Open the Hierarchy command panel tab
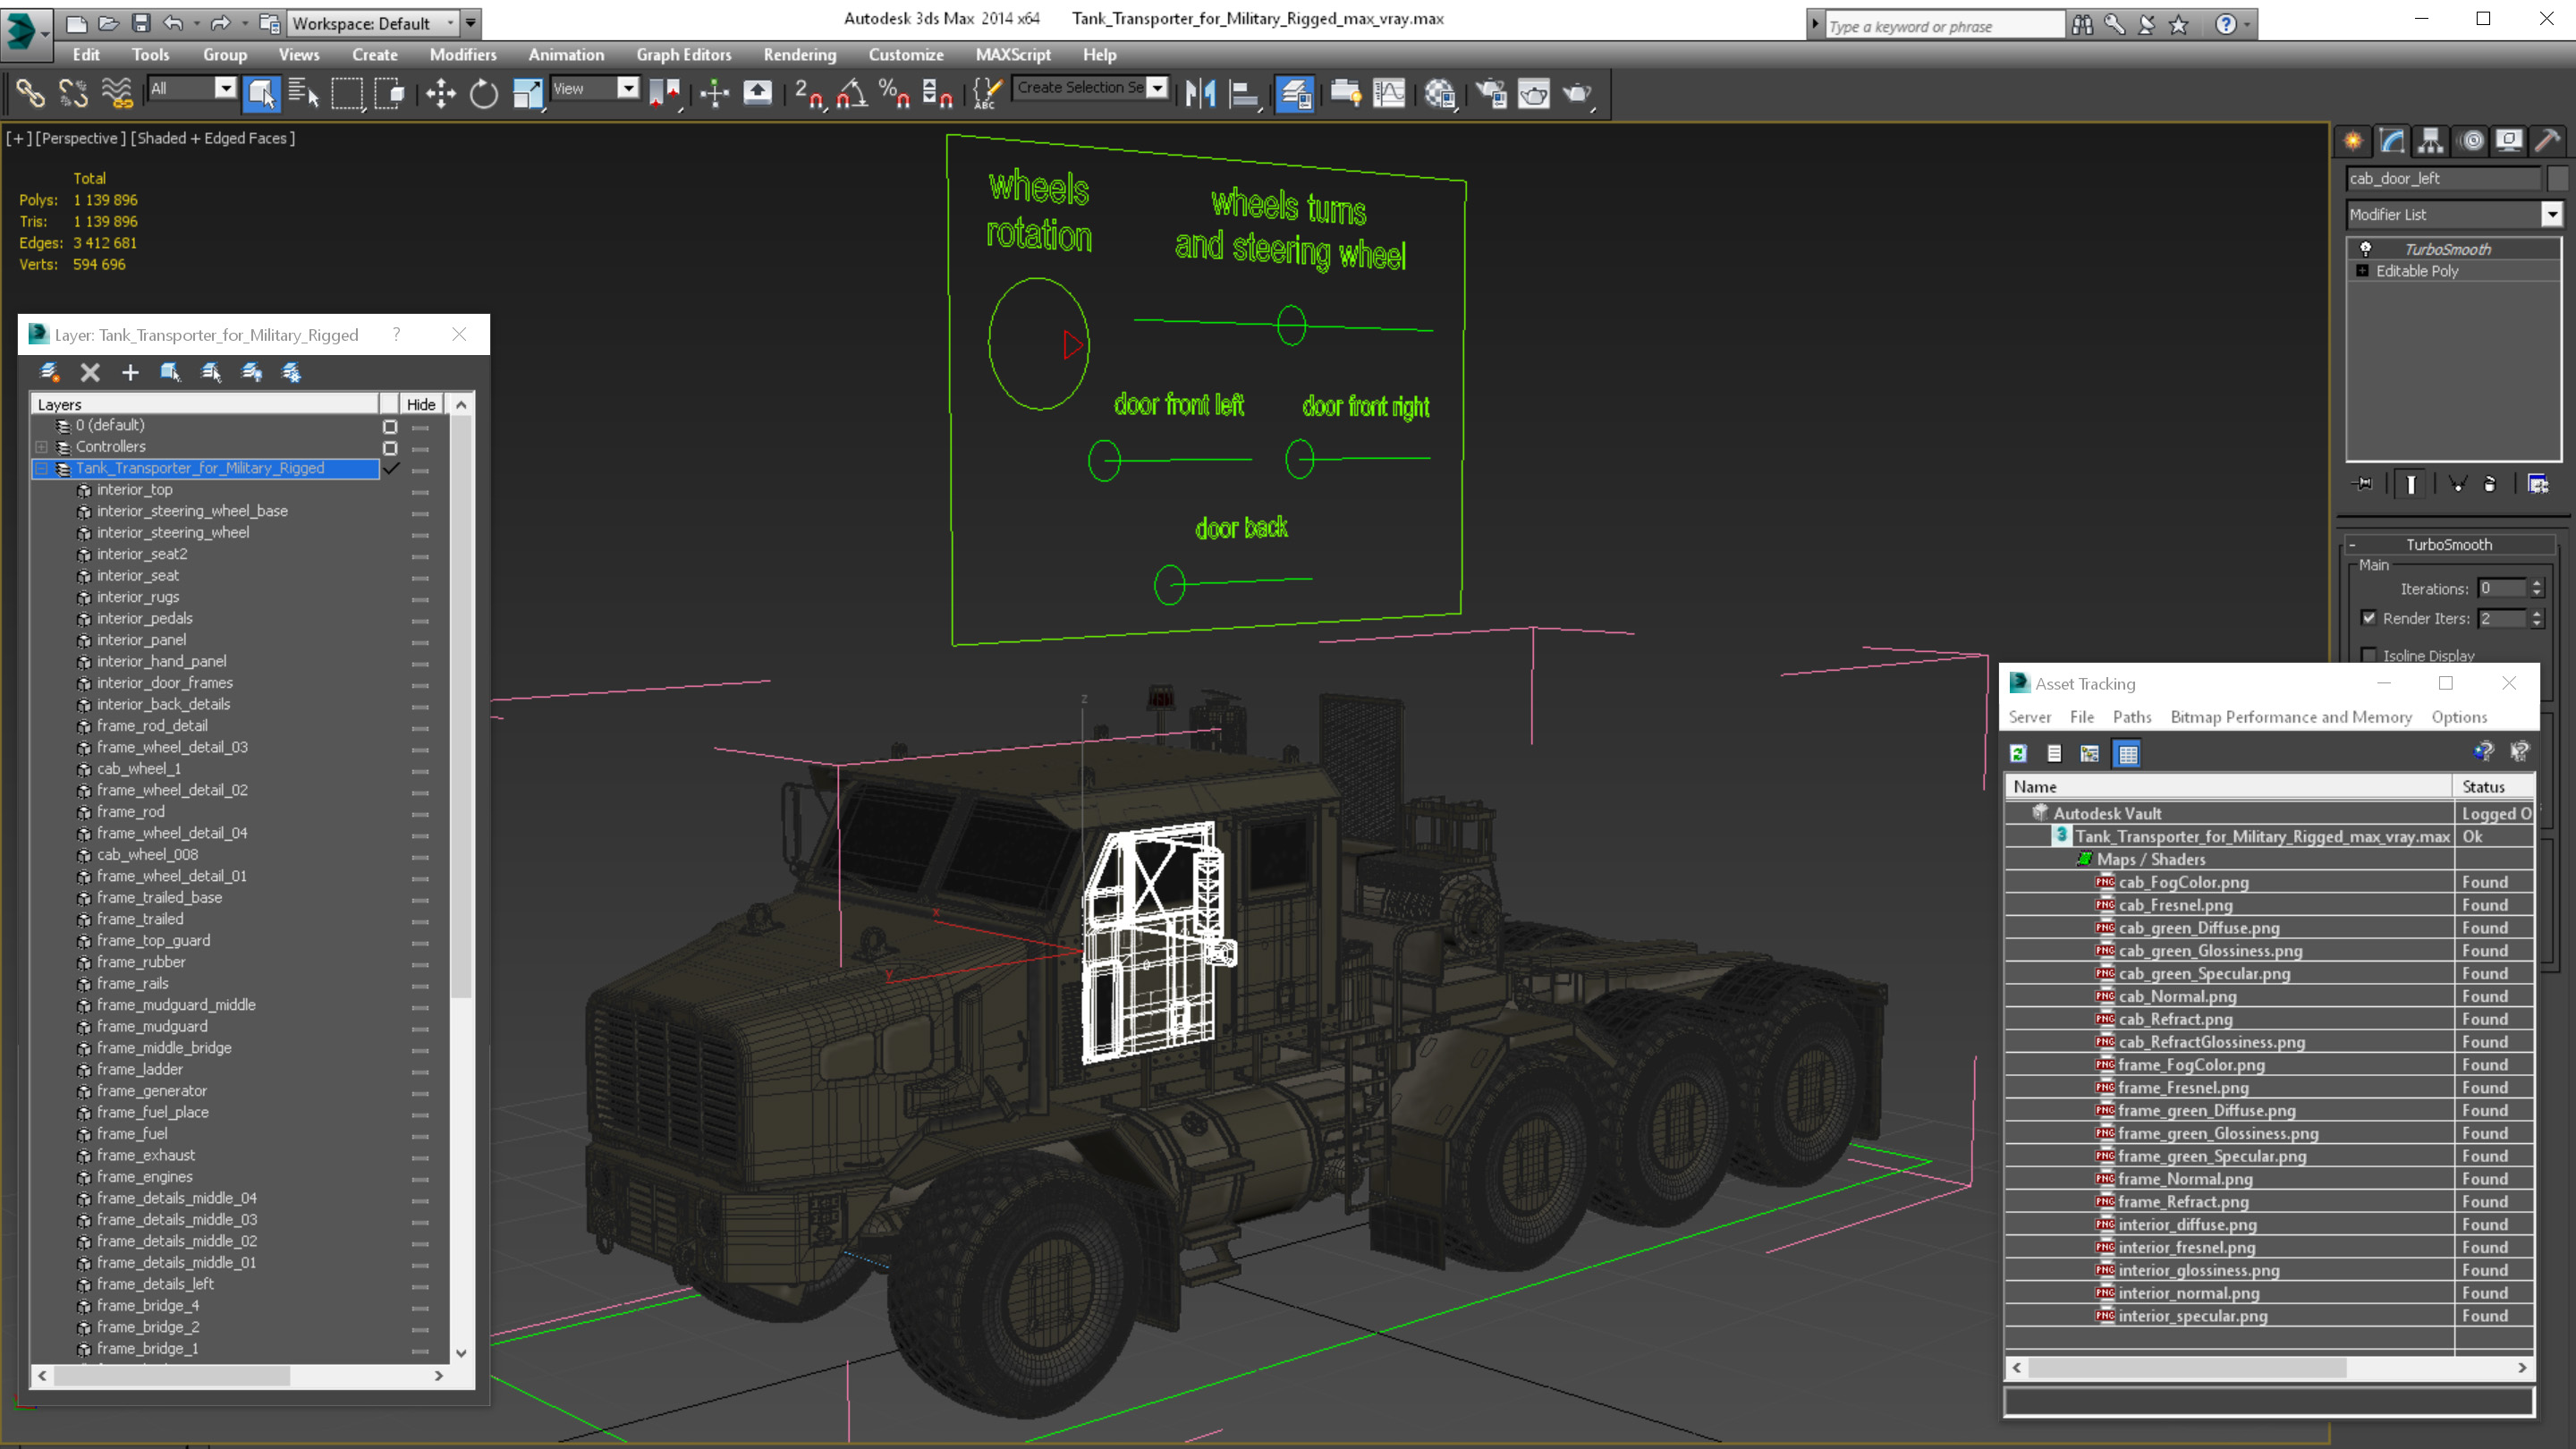The image size is (2576, 1449). tap(2430, 141)
